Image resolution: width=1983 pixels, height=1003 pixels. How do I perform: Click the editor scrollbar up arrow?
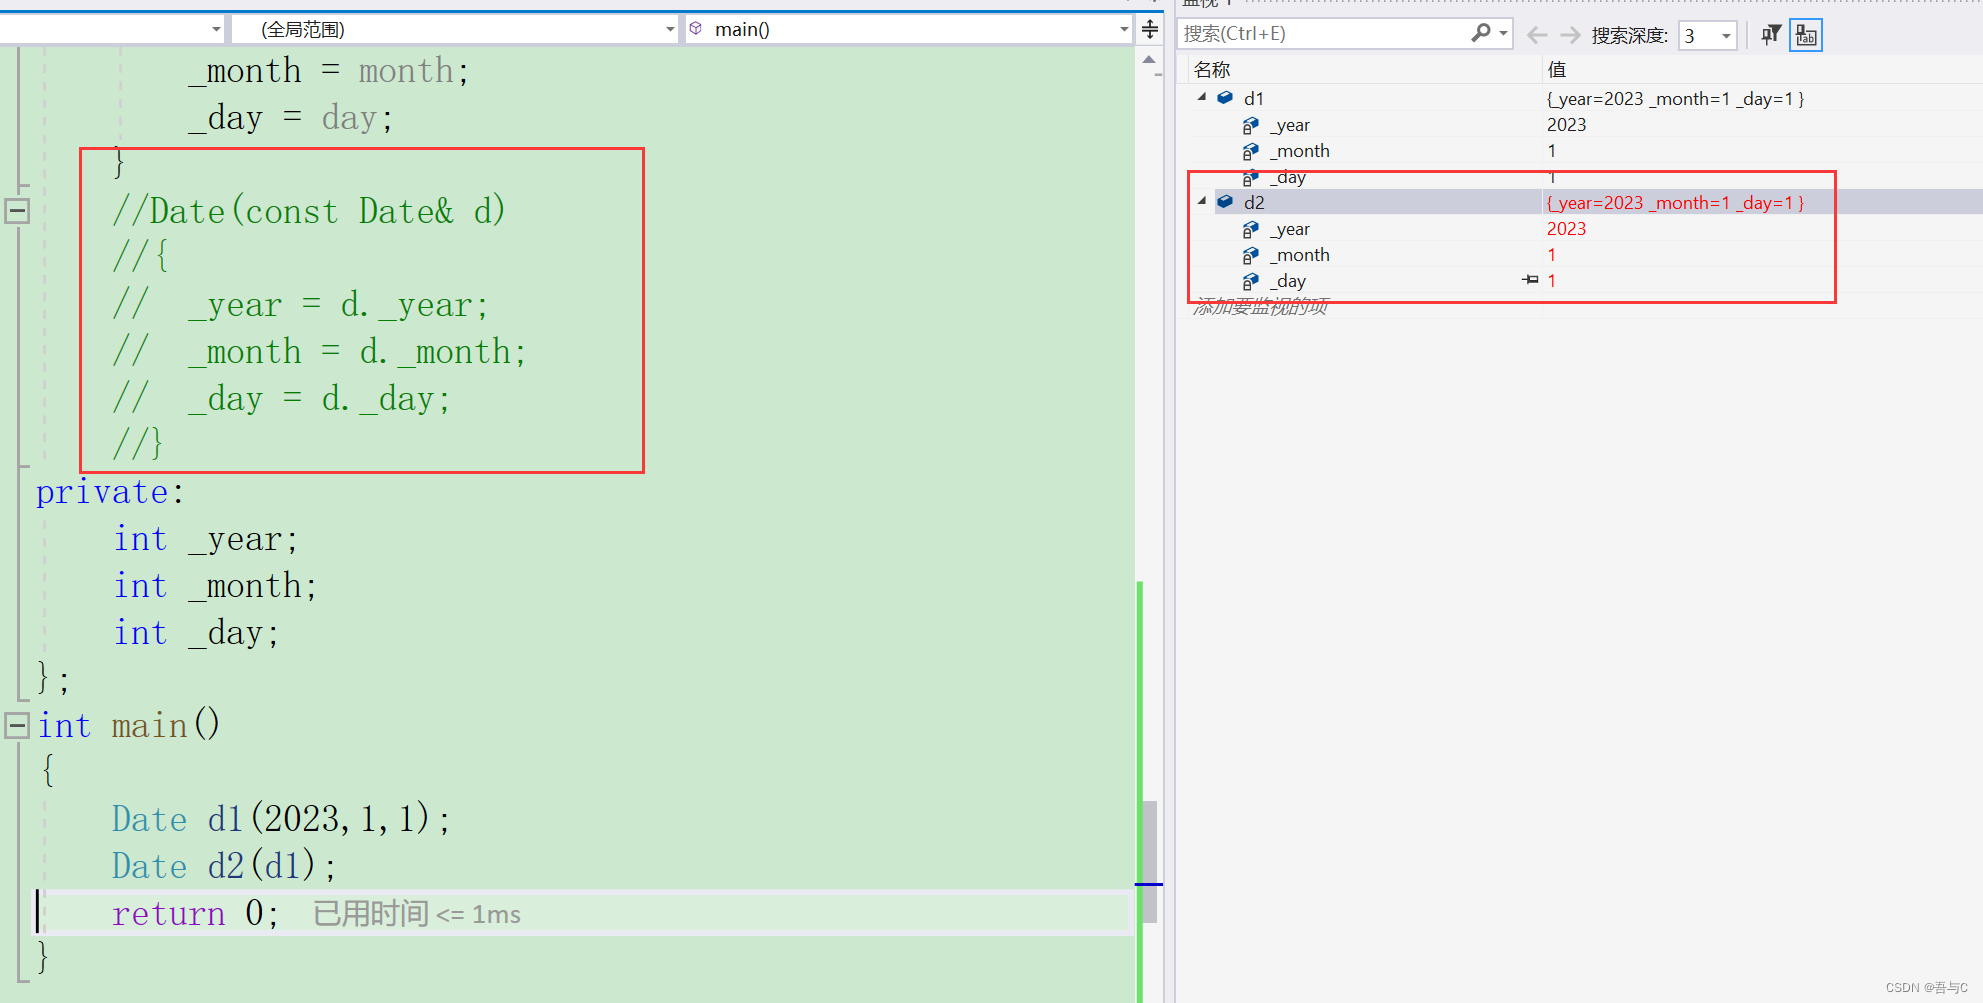pos(1149,60)
